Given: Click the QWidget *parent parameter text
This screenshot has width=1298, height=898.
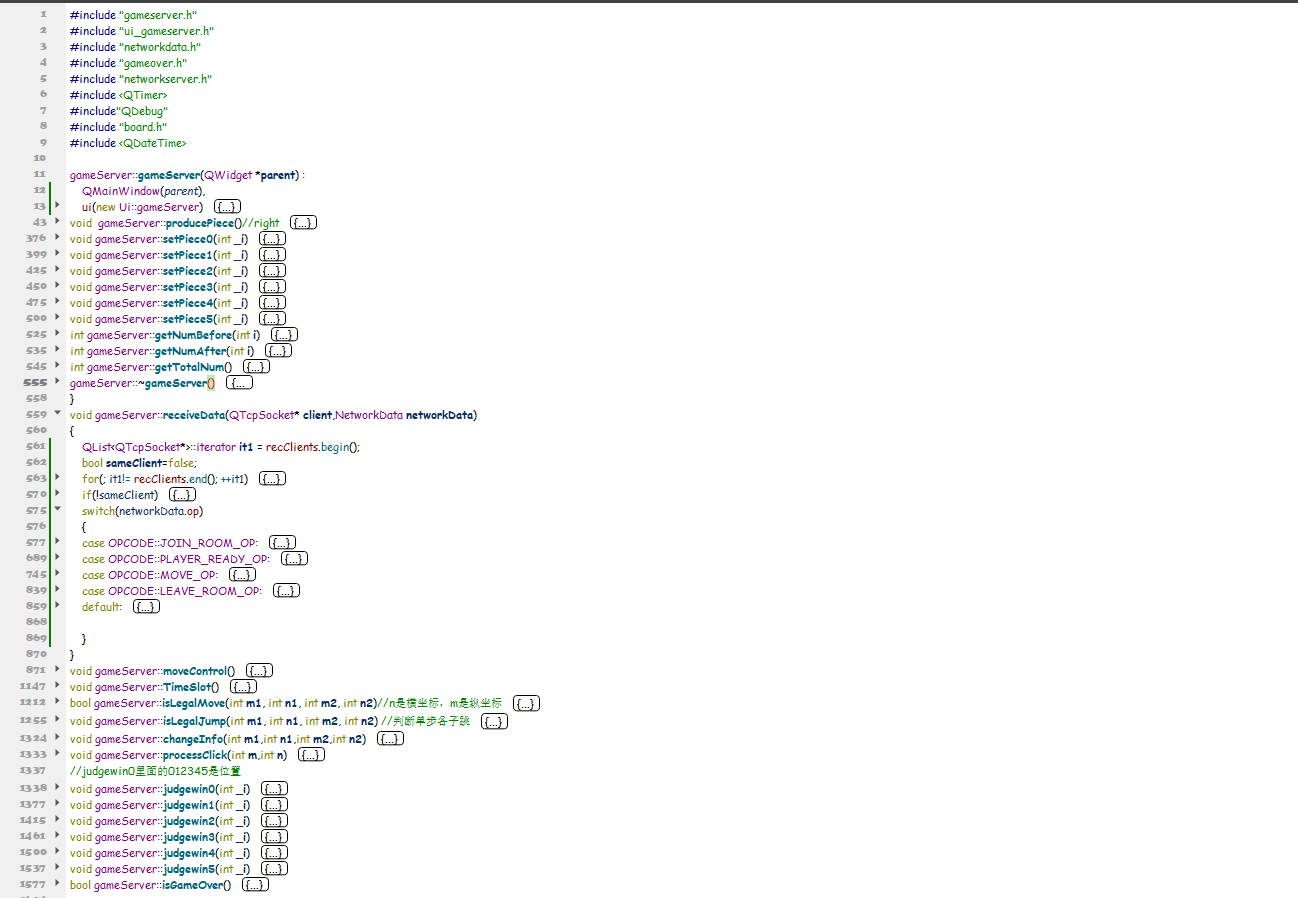Looking at the screenshot, I should [x=250, y=175].
